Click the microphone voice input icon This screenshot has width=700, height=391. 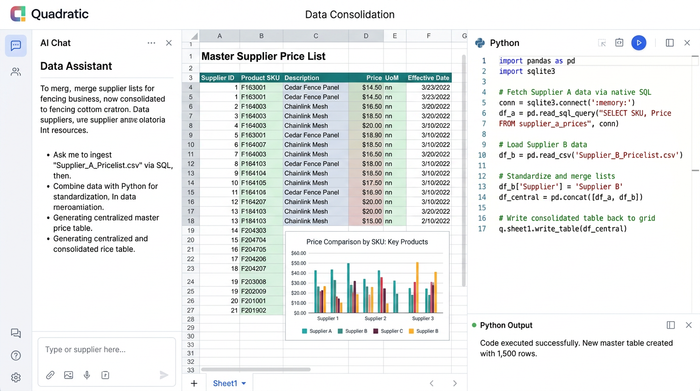click(x=87, y=375)
